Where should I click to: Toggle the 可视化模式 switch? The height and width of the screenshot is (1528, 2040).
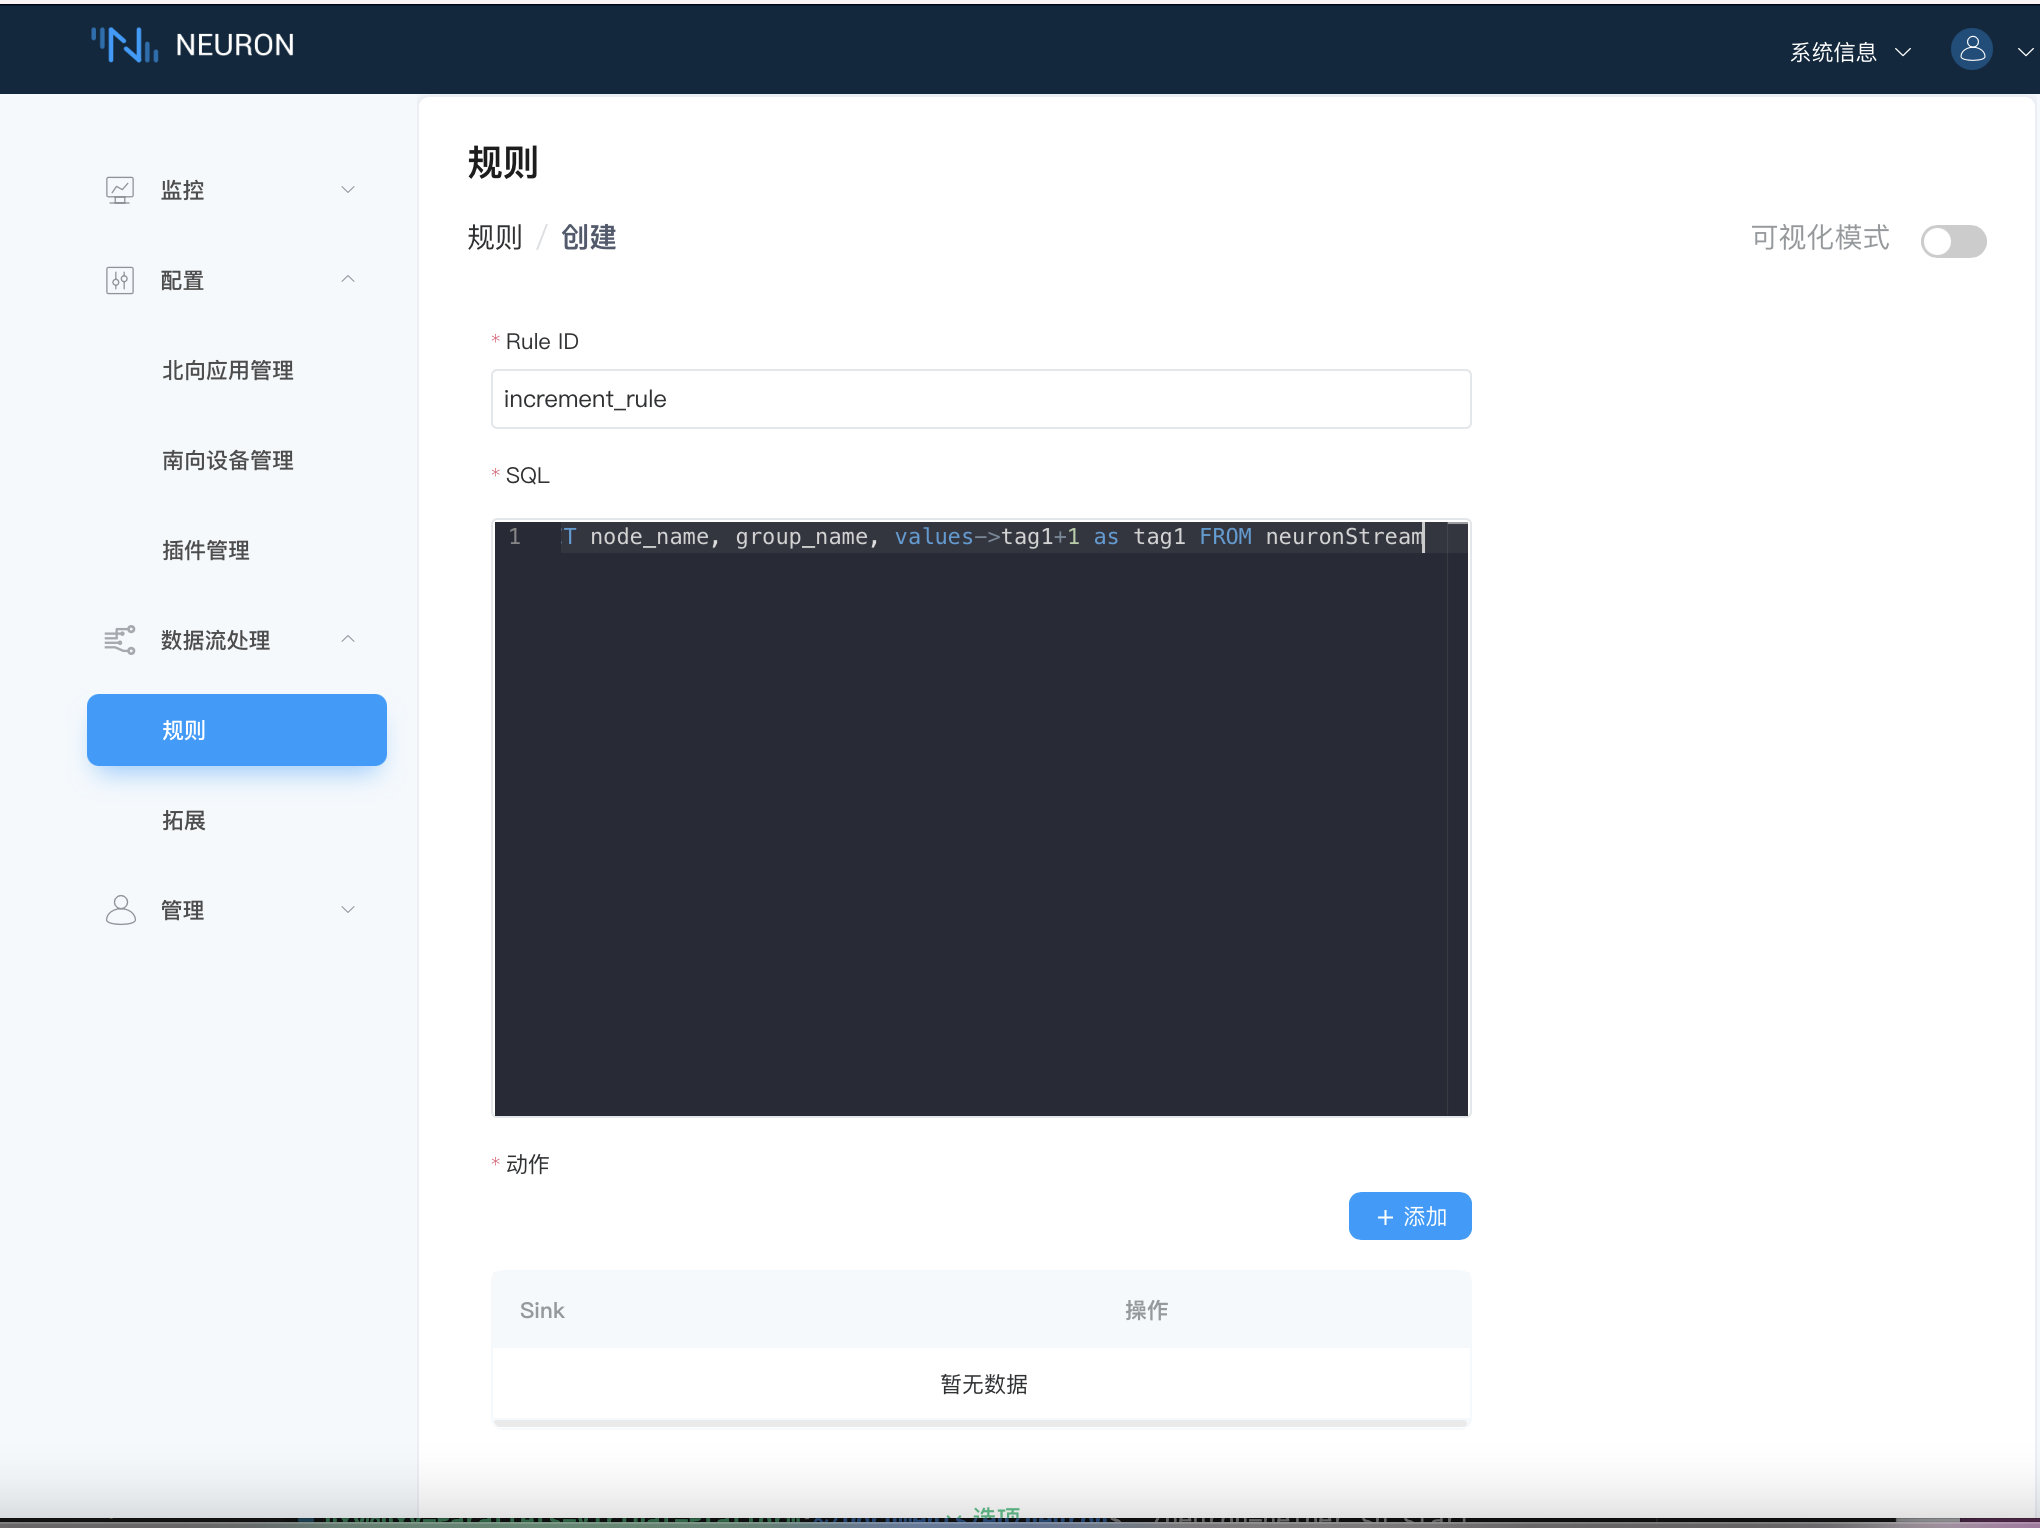pos(1953,241)
